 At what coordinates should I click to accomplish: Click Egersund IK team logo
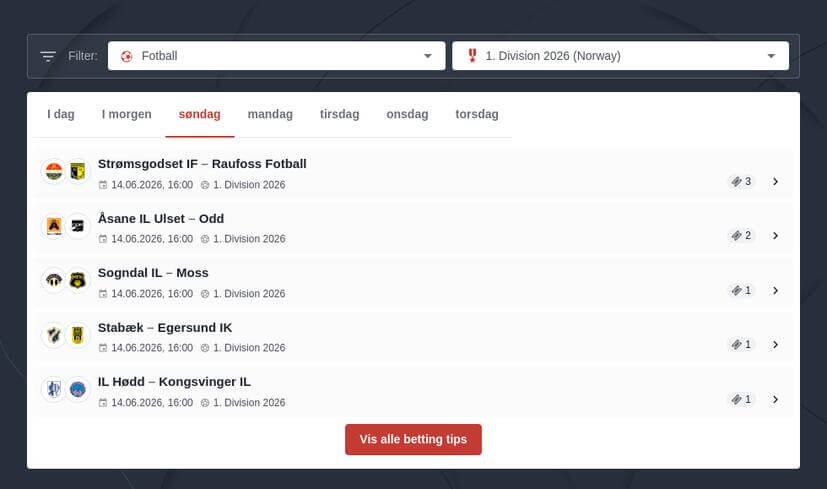click(78, 335)
